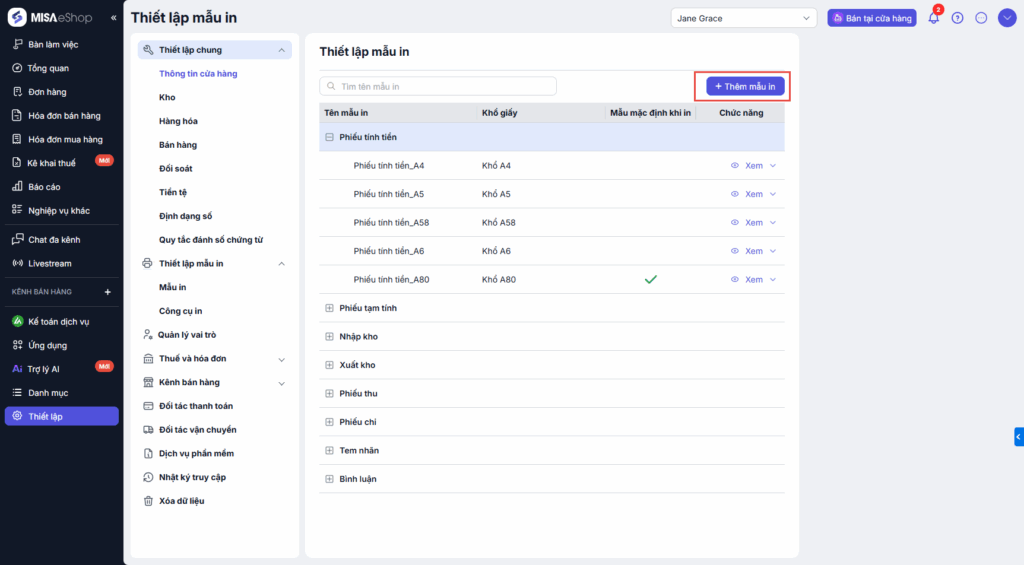Open Chat đa kênh in sidebar
This screenshot has width=1024, height=565.
click(54, 240)
